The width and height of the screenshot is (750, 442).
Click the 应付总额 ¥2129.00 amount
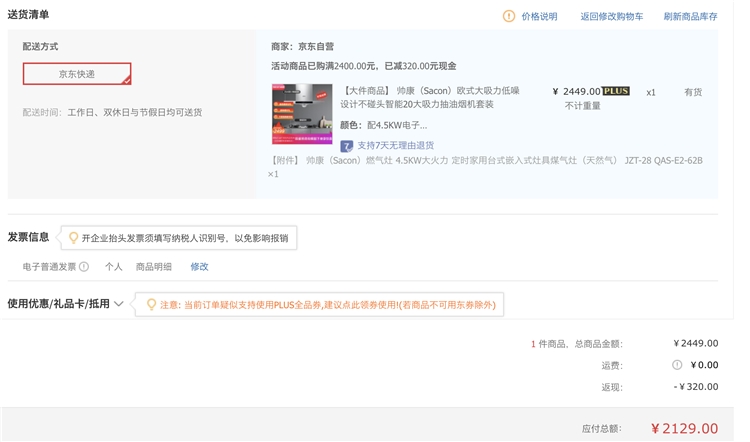[x=684, y=428]
